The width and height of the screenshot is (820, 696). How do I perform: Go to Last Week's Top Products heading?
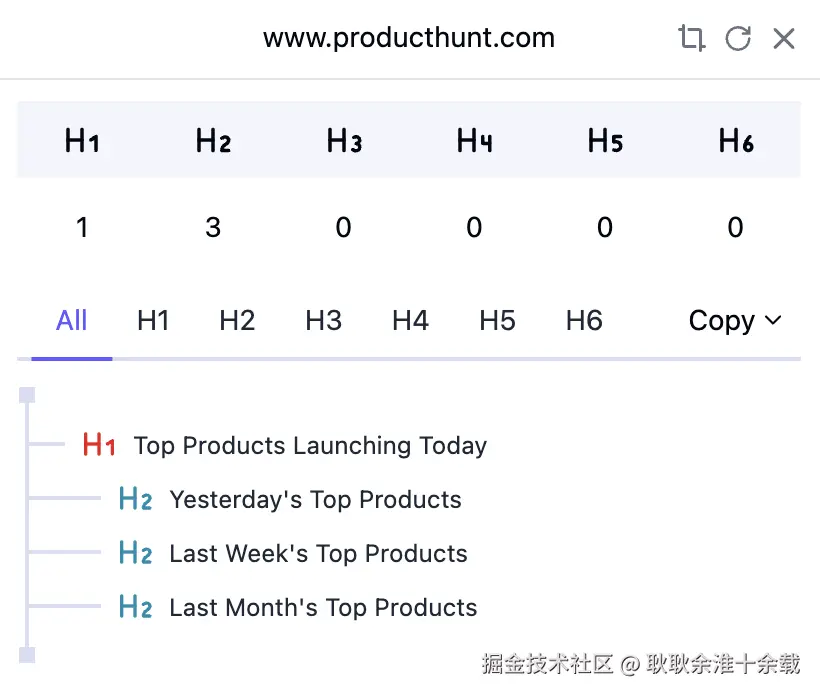[x=318, y=554]
